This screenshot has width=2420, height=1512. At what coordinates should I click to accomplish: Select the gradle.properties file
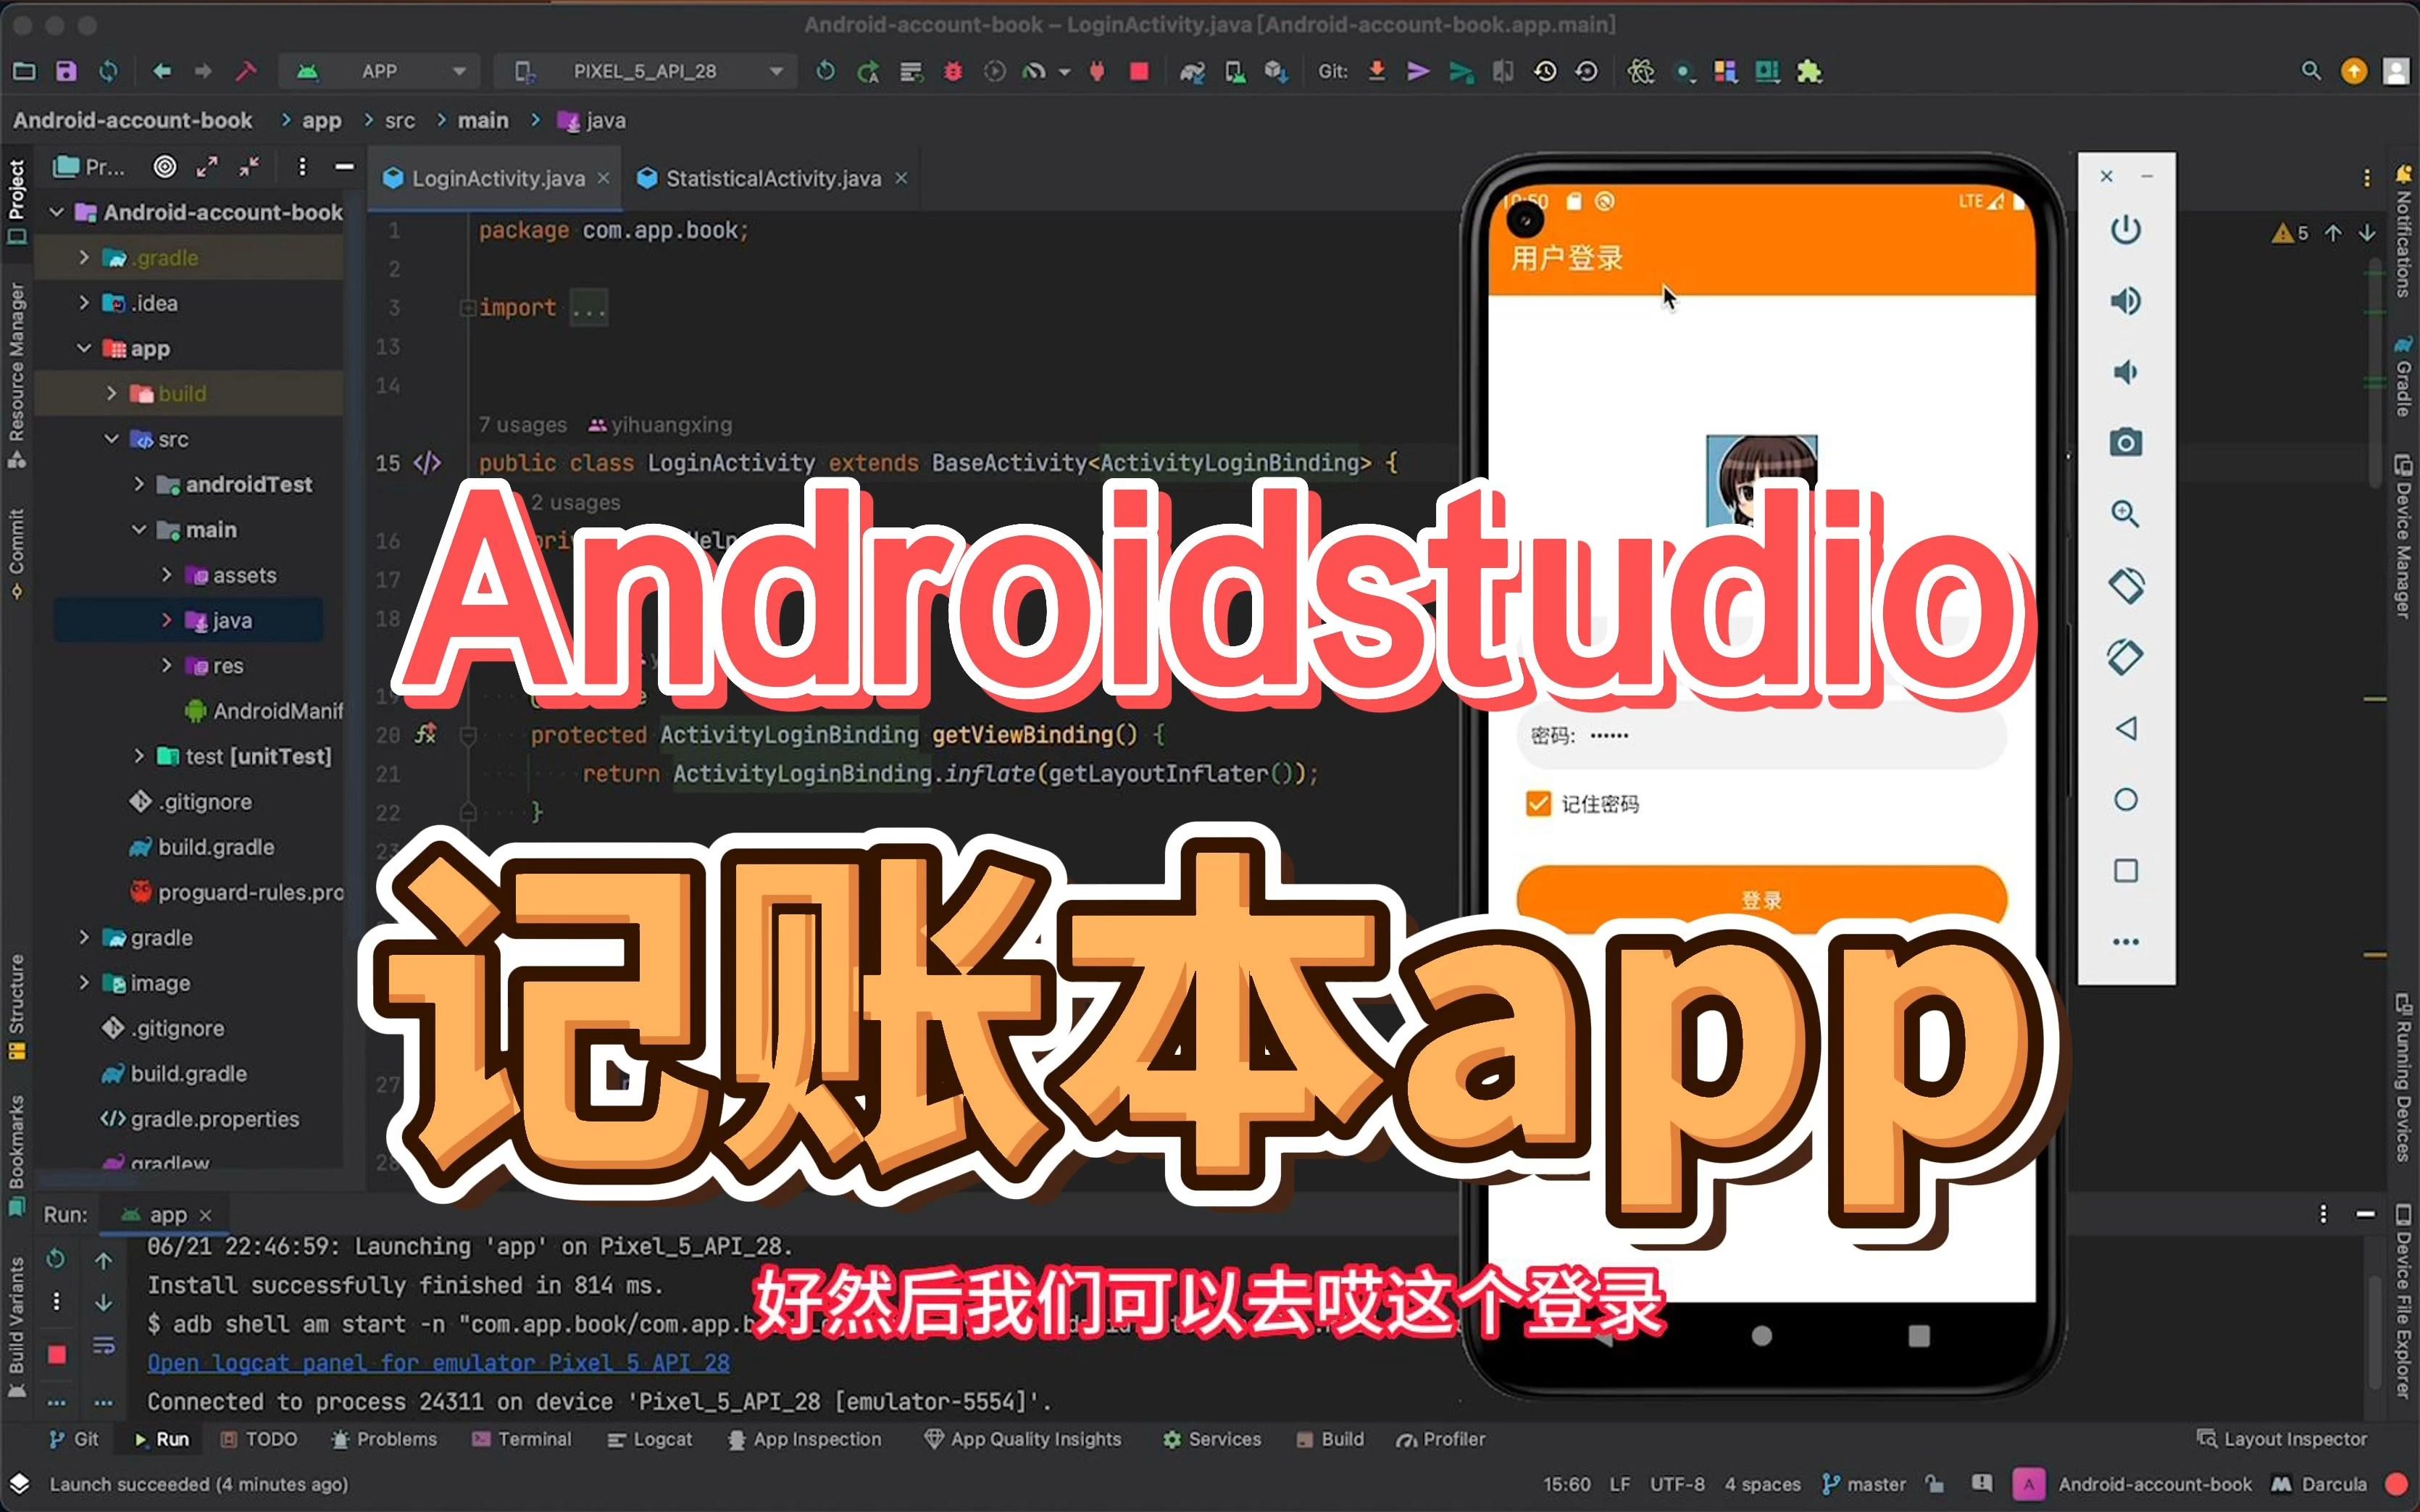tap(200, 1119)
